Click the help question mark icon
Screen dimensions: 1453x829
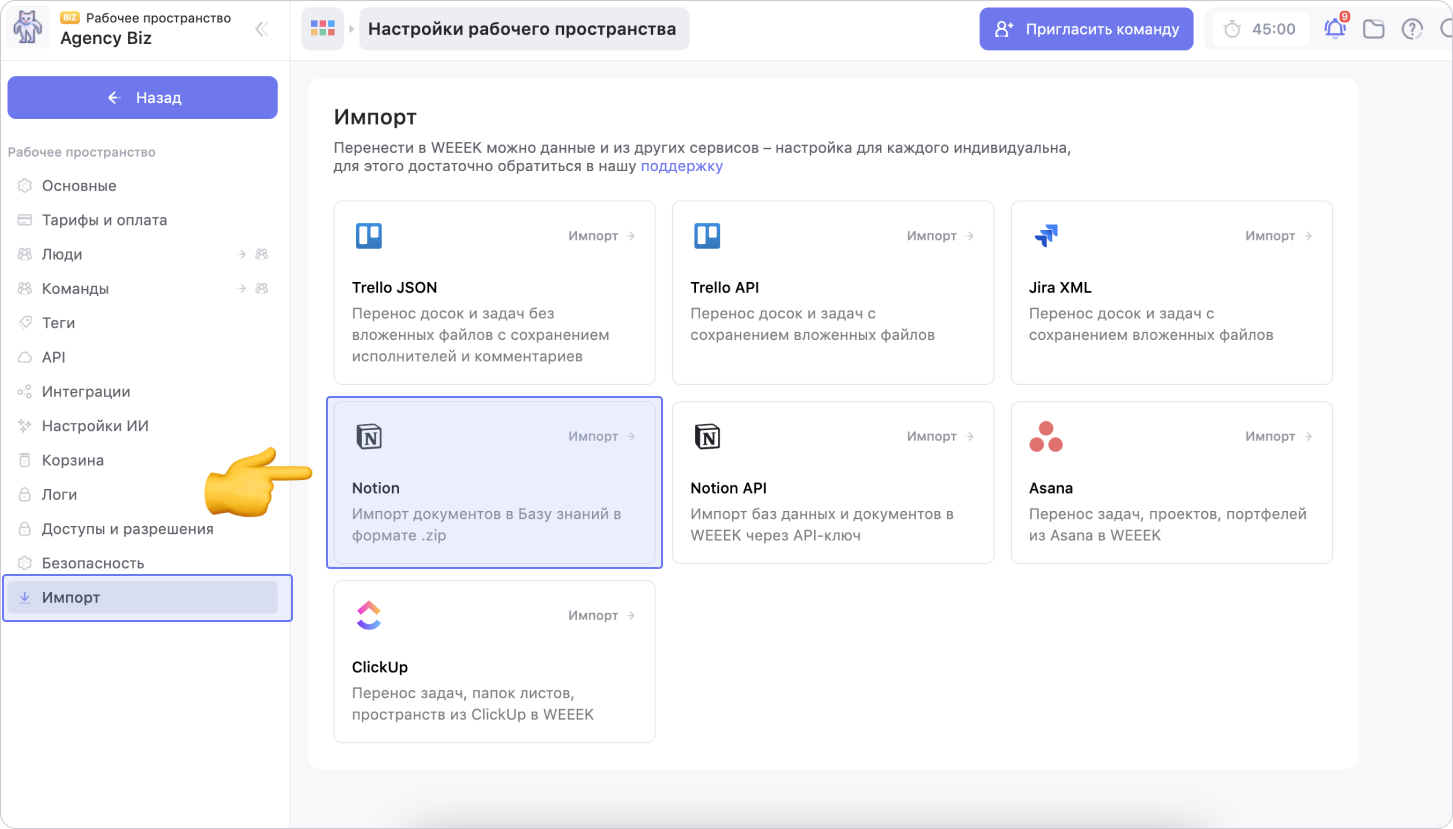1412,29
